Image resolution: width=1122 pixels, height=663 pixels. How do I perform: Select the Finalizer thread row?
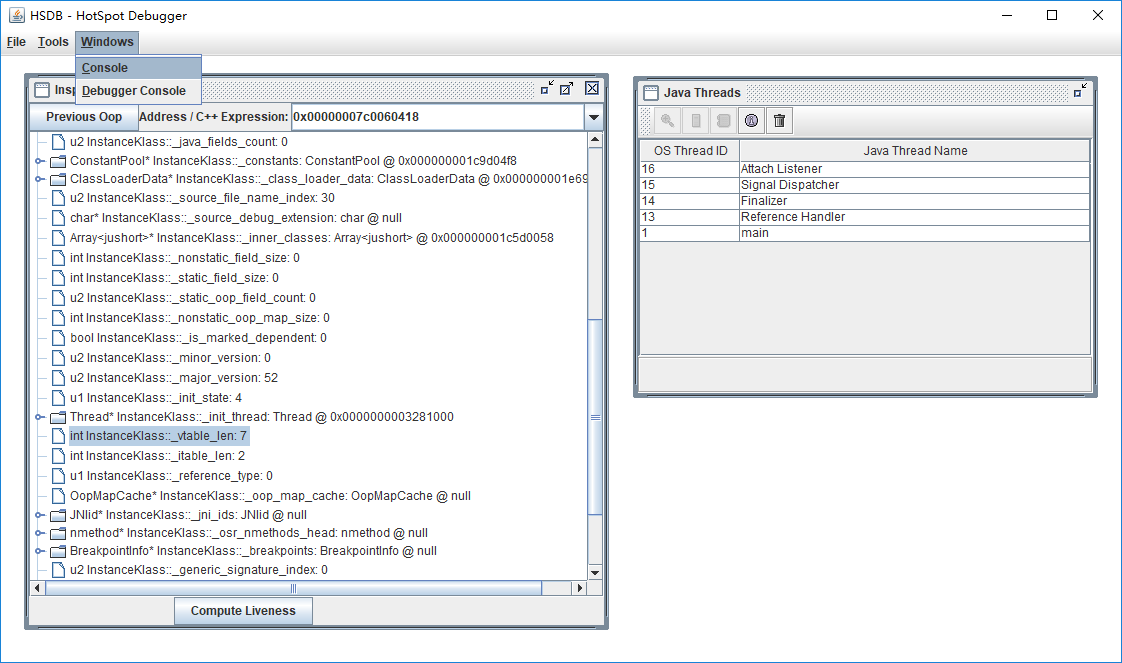864,201
